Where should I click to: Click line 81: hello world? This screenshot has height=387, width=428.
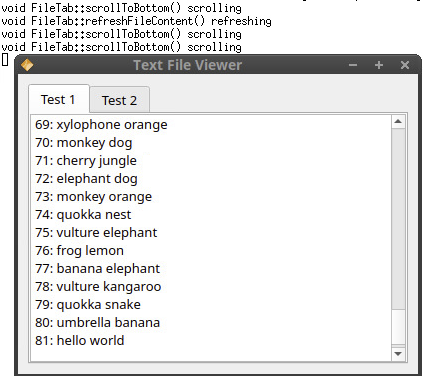pos(80,340)
